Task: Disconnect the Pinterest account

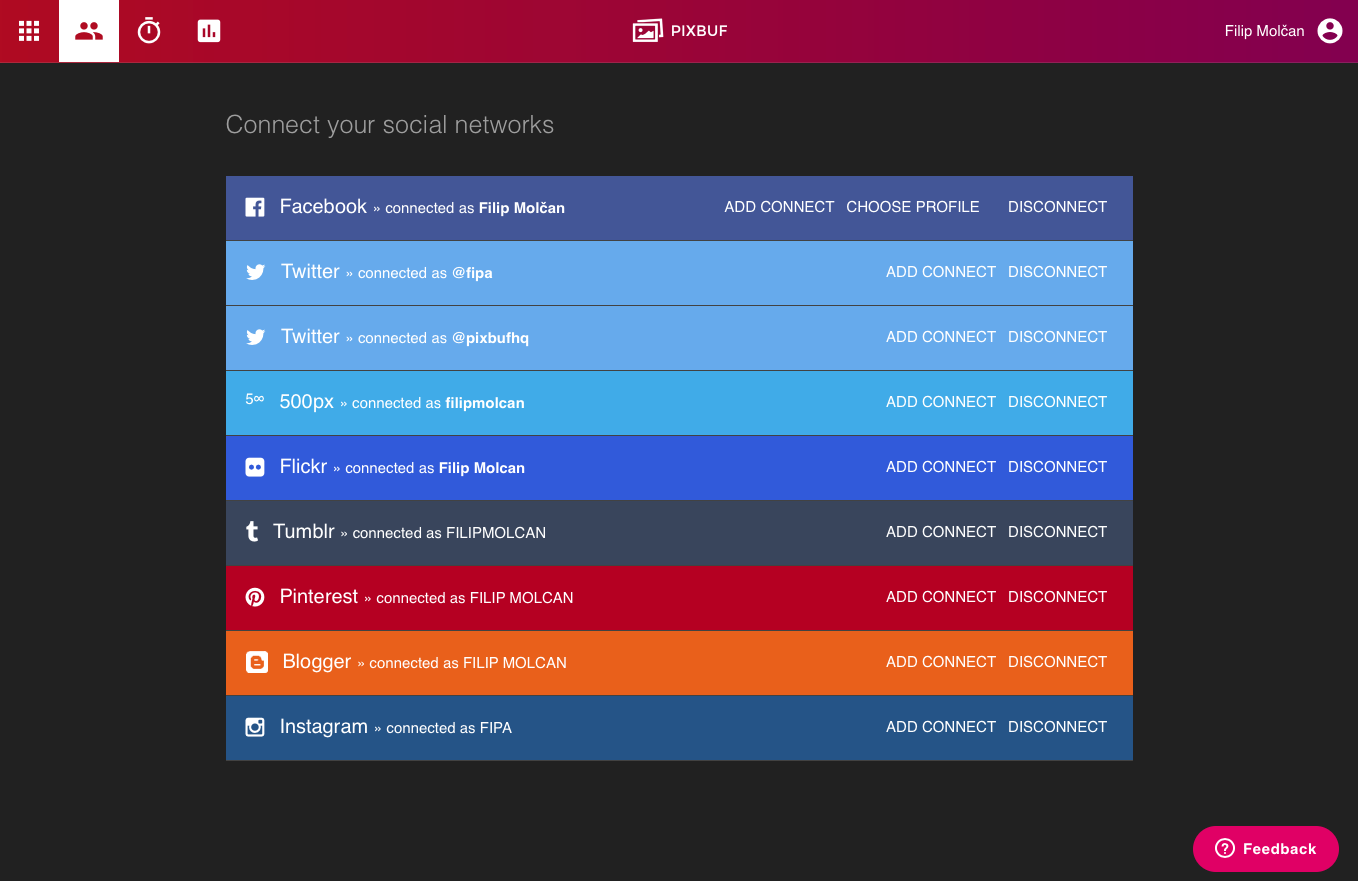Action: click(x=1057, y=597)
